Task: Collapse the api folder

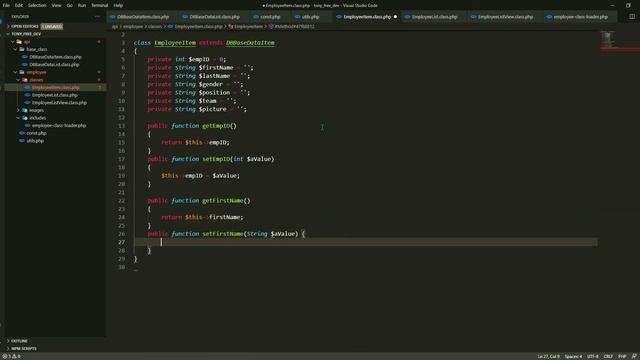Action: tap(27, 42)
